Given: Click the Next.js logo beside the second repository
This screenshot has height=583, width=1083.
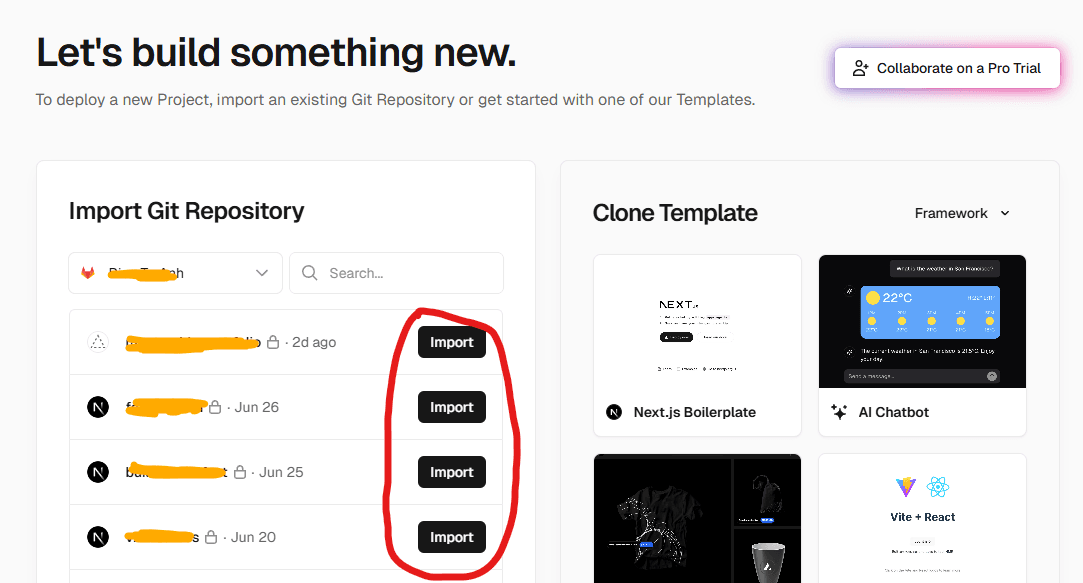Looking at the screenshot, I should [x=97, y=406].
